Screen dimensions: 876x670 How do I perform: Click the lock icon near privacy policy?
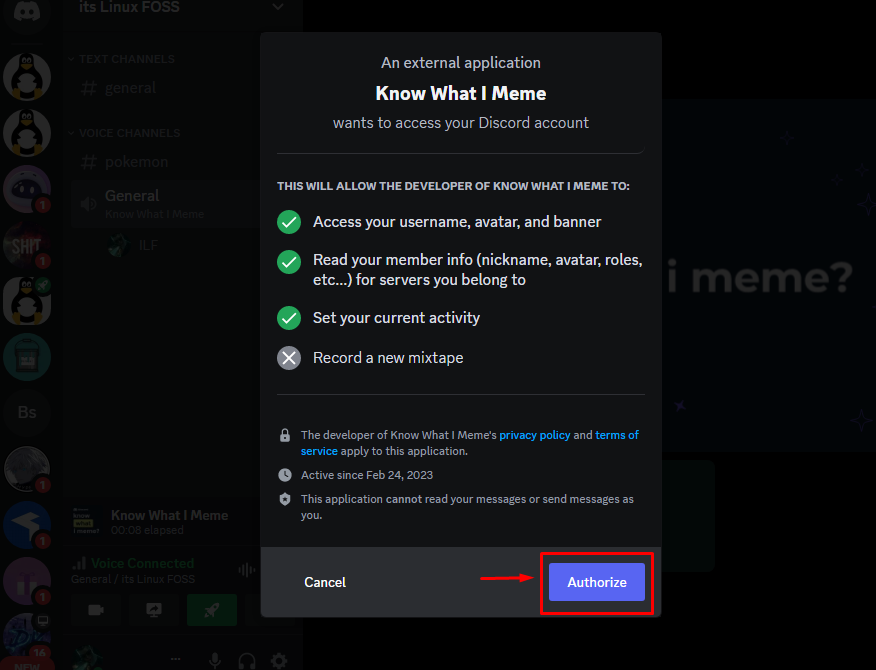(285, 435)
